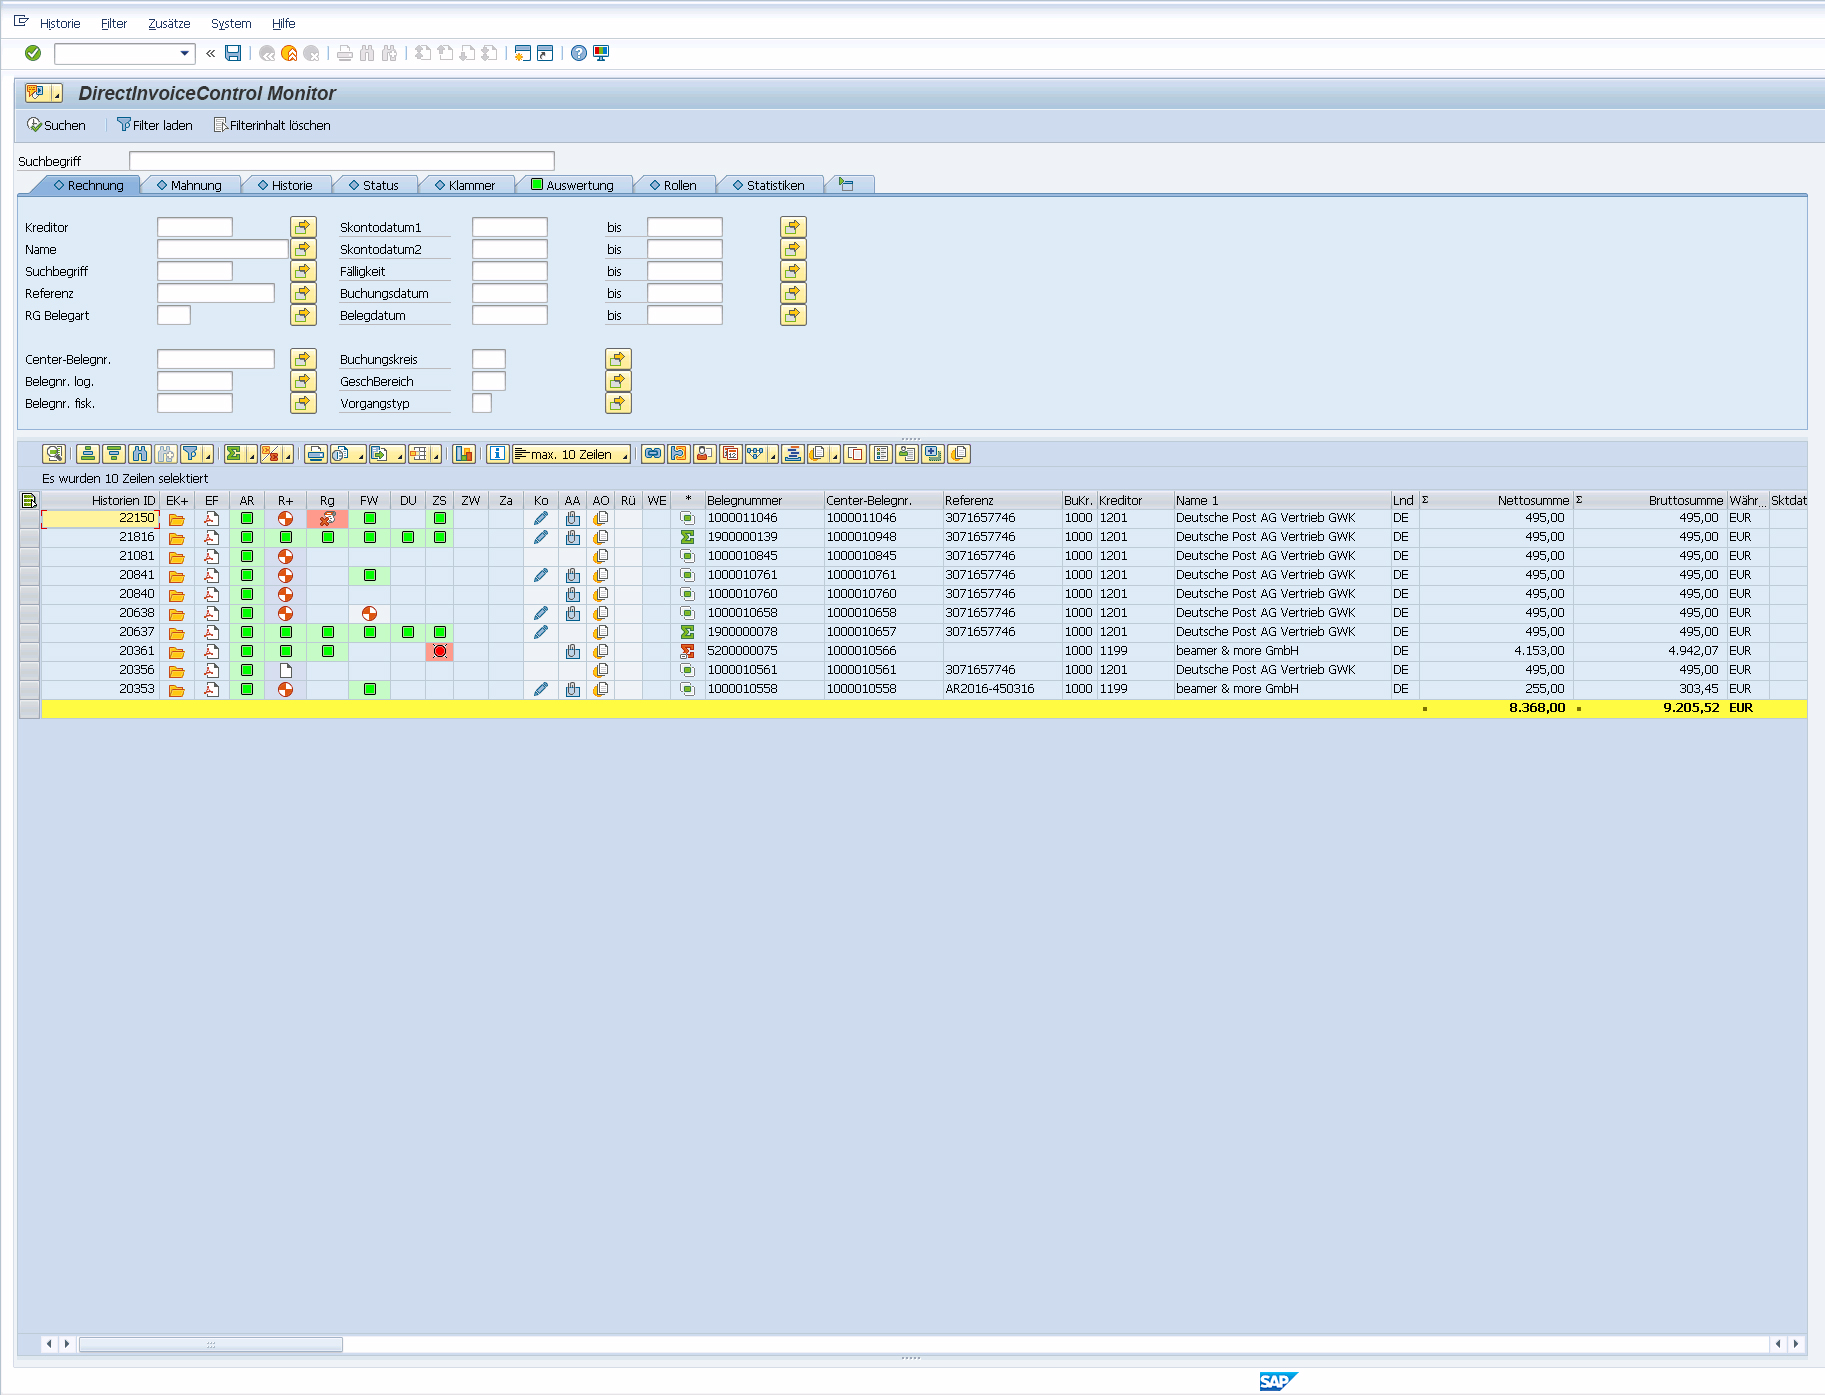Open the chart graphic icon in the grid toolbar
The image size is (1825, 1395).
coord(464,454)
